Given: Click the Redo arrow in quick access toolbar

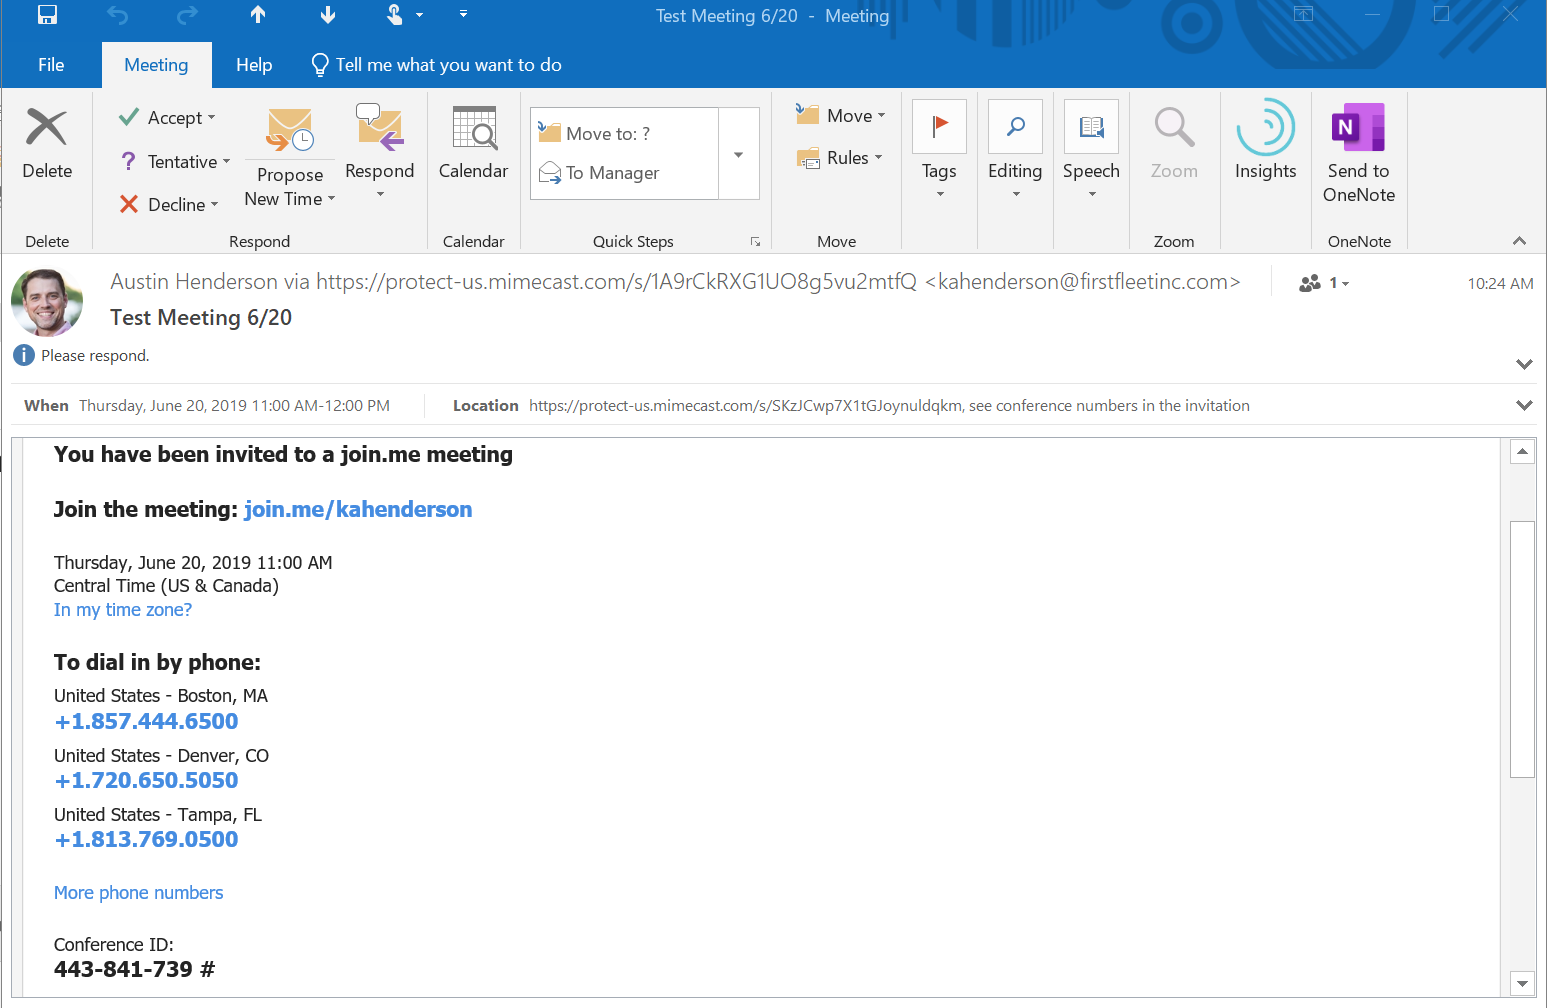Looking at the screenshot, I should coord(187,14).
